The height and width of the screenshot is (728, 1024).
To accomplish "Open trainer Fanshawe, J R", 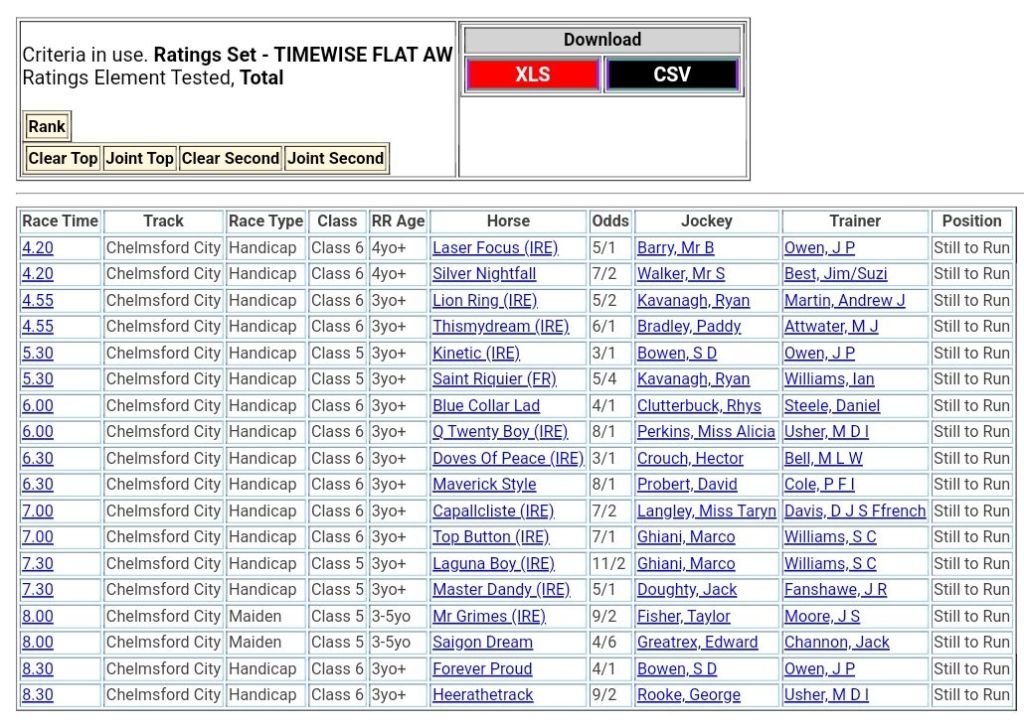I will click(835, 590).
